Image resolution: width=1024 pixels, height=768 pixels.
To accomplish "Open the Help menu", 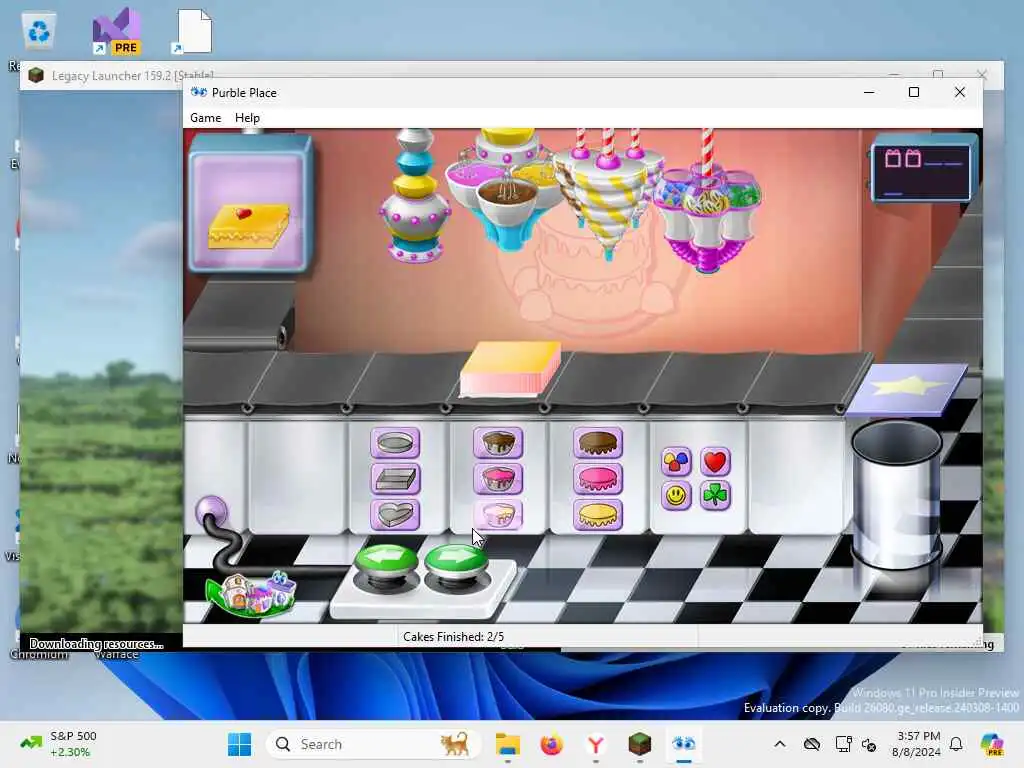I will [248, 118].
